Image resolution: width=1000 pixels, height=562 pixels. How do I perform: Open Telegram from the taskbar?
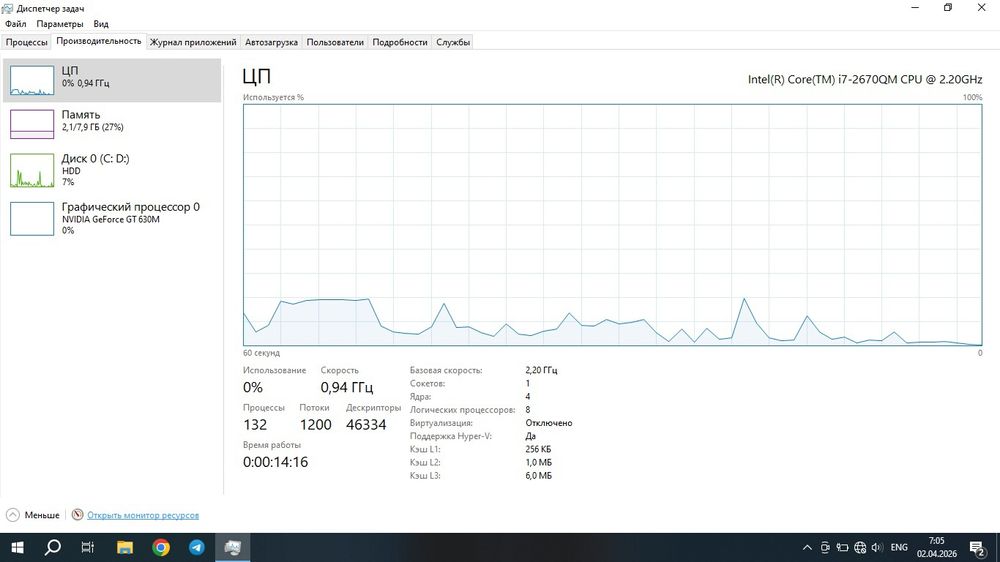click(x=196, y=547)
